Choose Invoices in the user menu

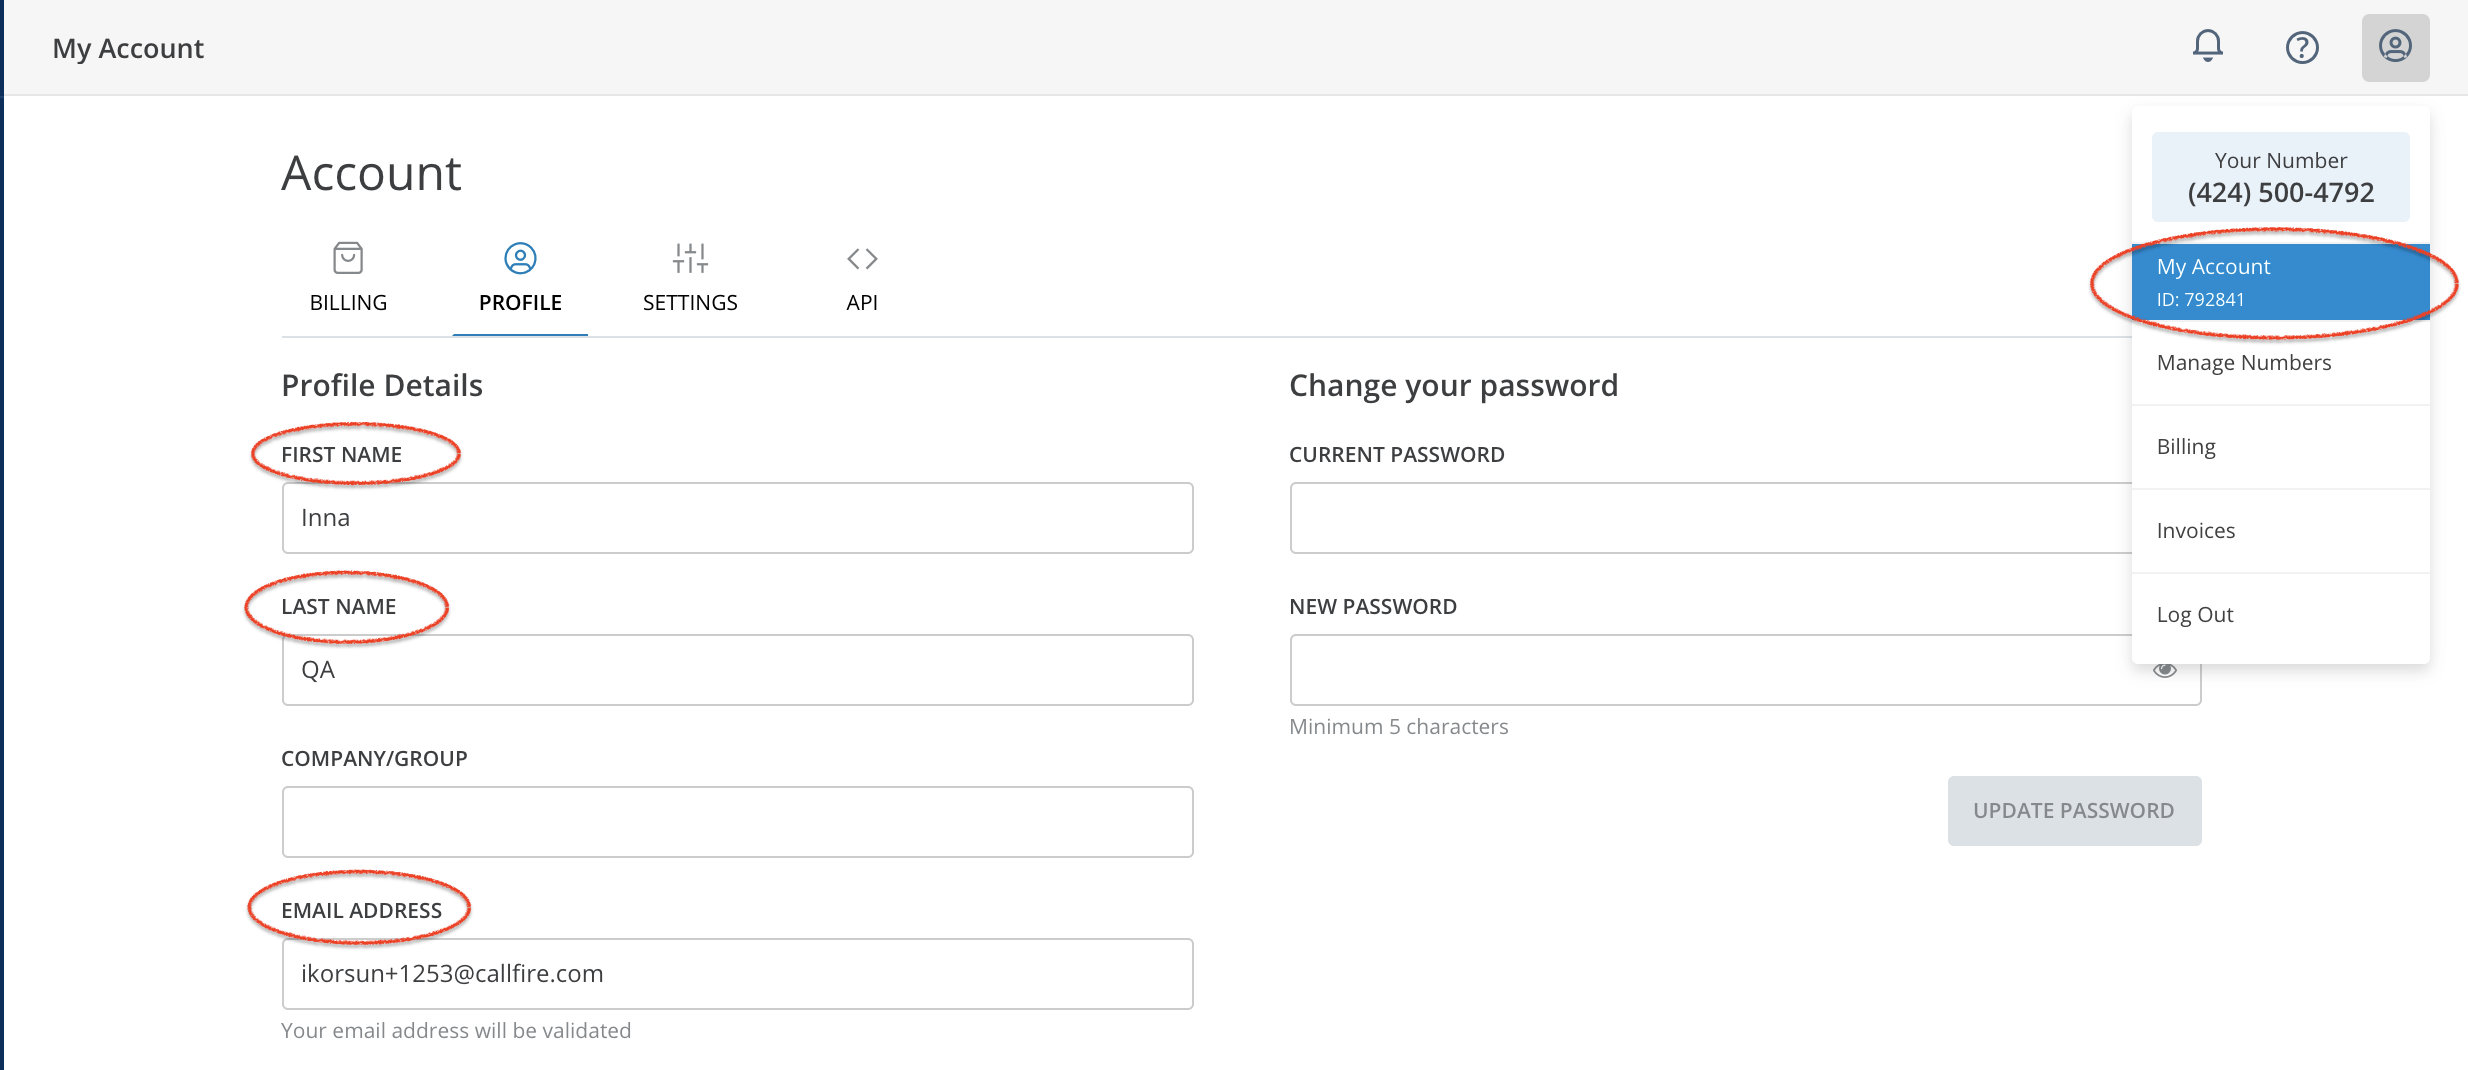(x=2196, y=531)
